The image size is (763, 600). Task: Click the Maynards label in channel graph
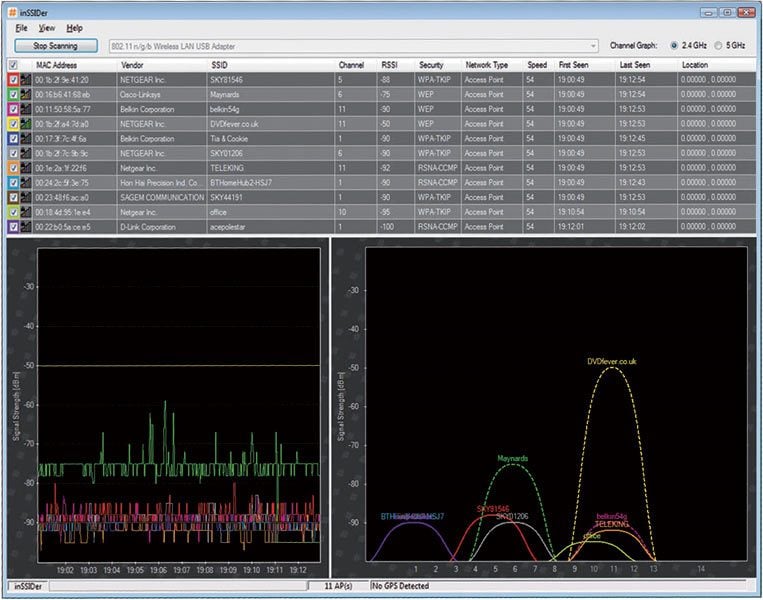tap(512, 458)
